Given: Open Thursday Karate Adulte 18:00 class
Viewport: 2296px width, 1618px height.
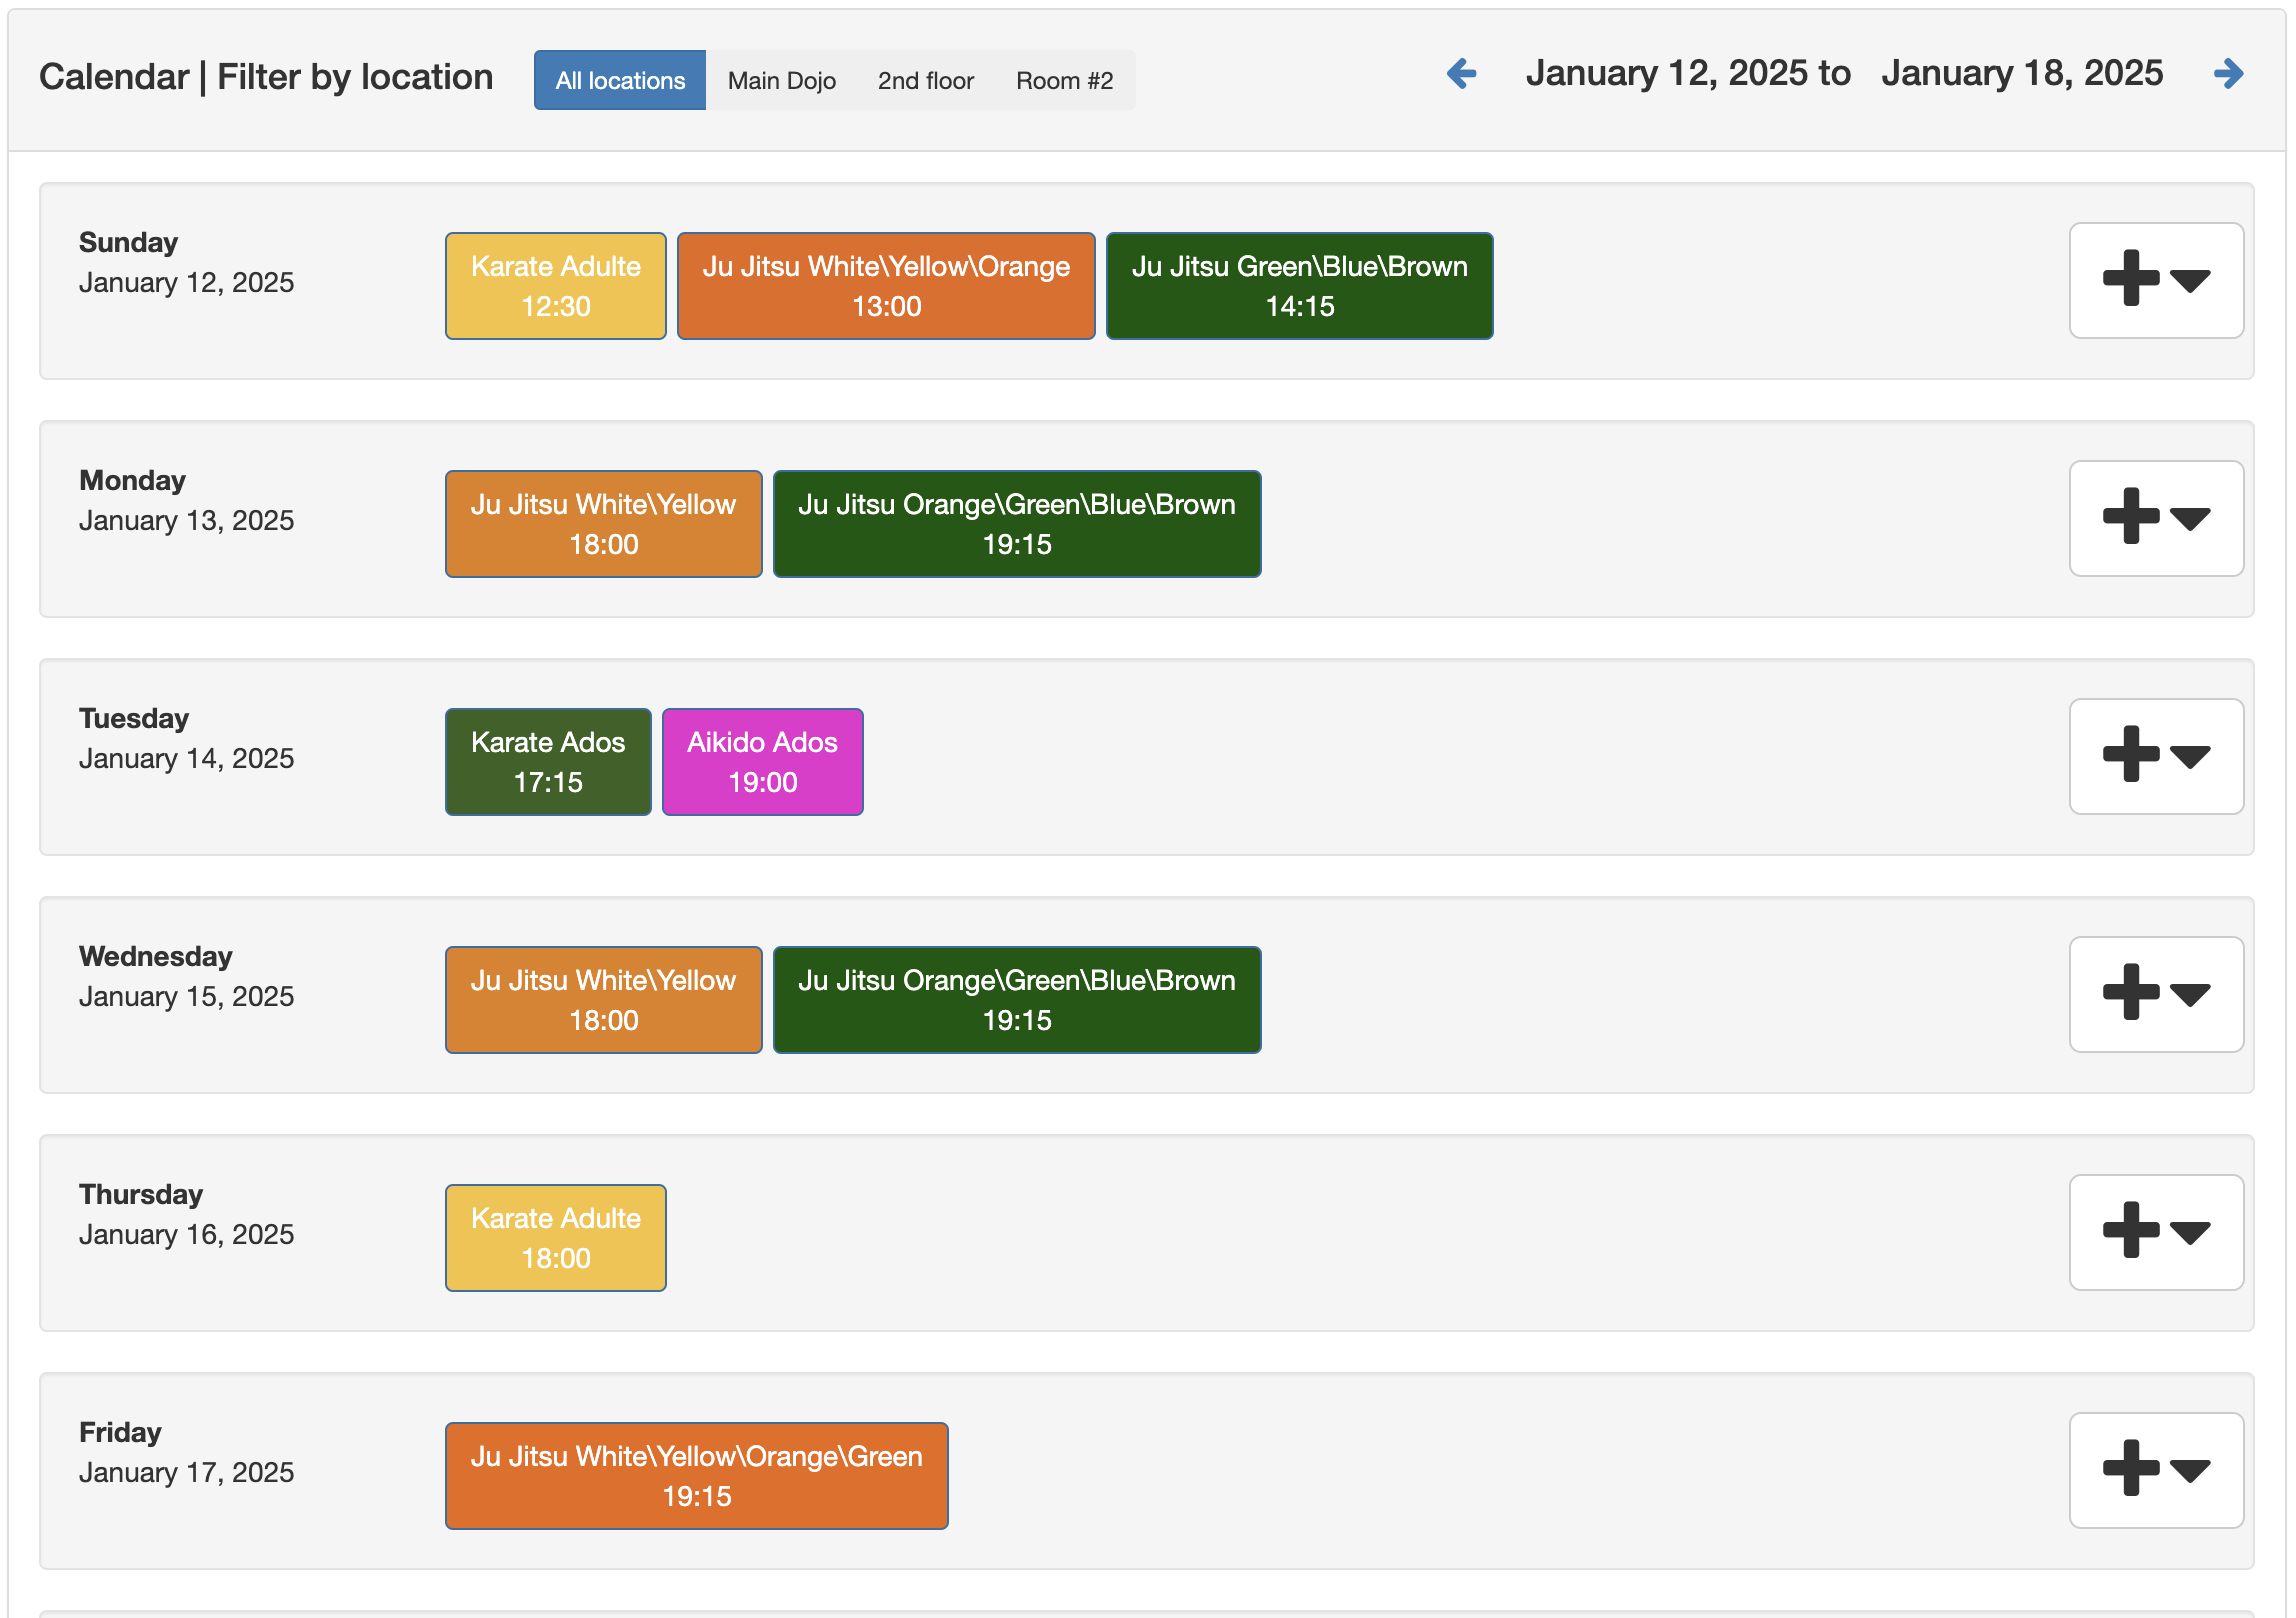Looking at the screenshot, I should 556,1238.
